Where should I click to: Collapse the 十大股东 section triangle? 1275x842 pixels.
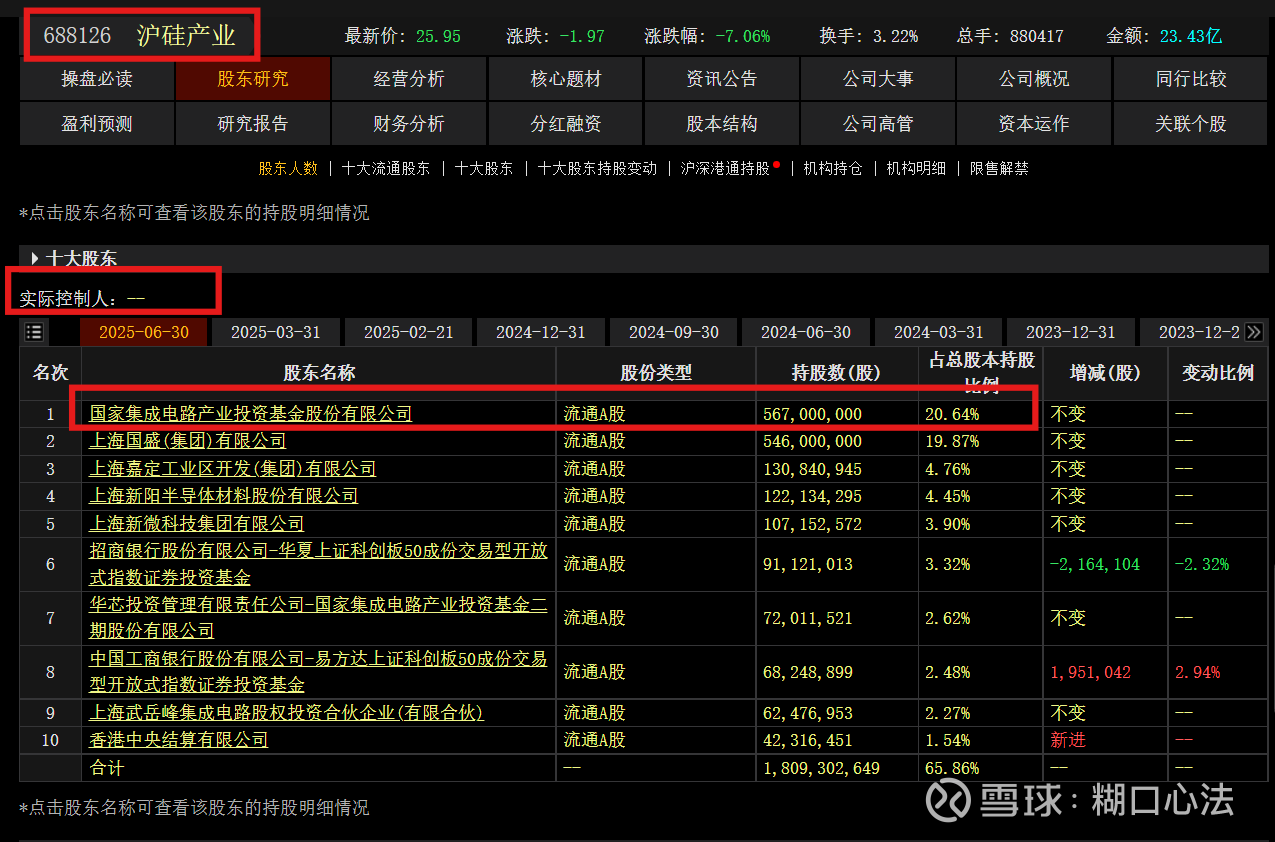[x=36, y=259]
